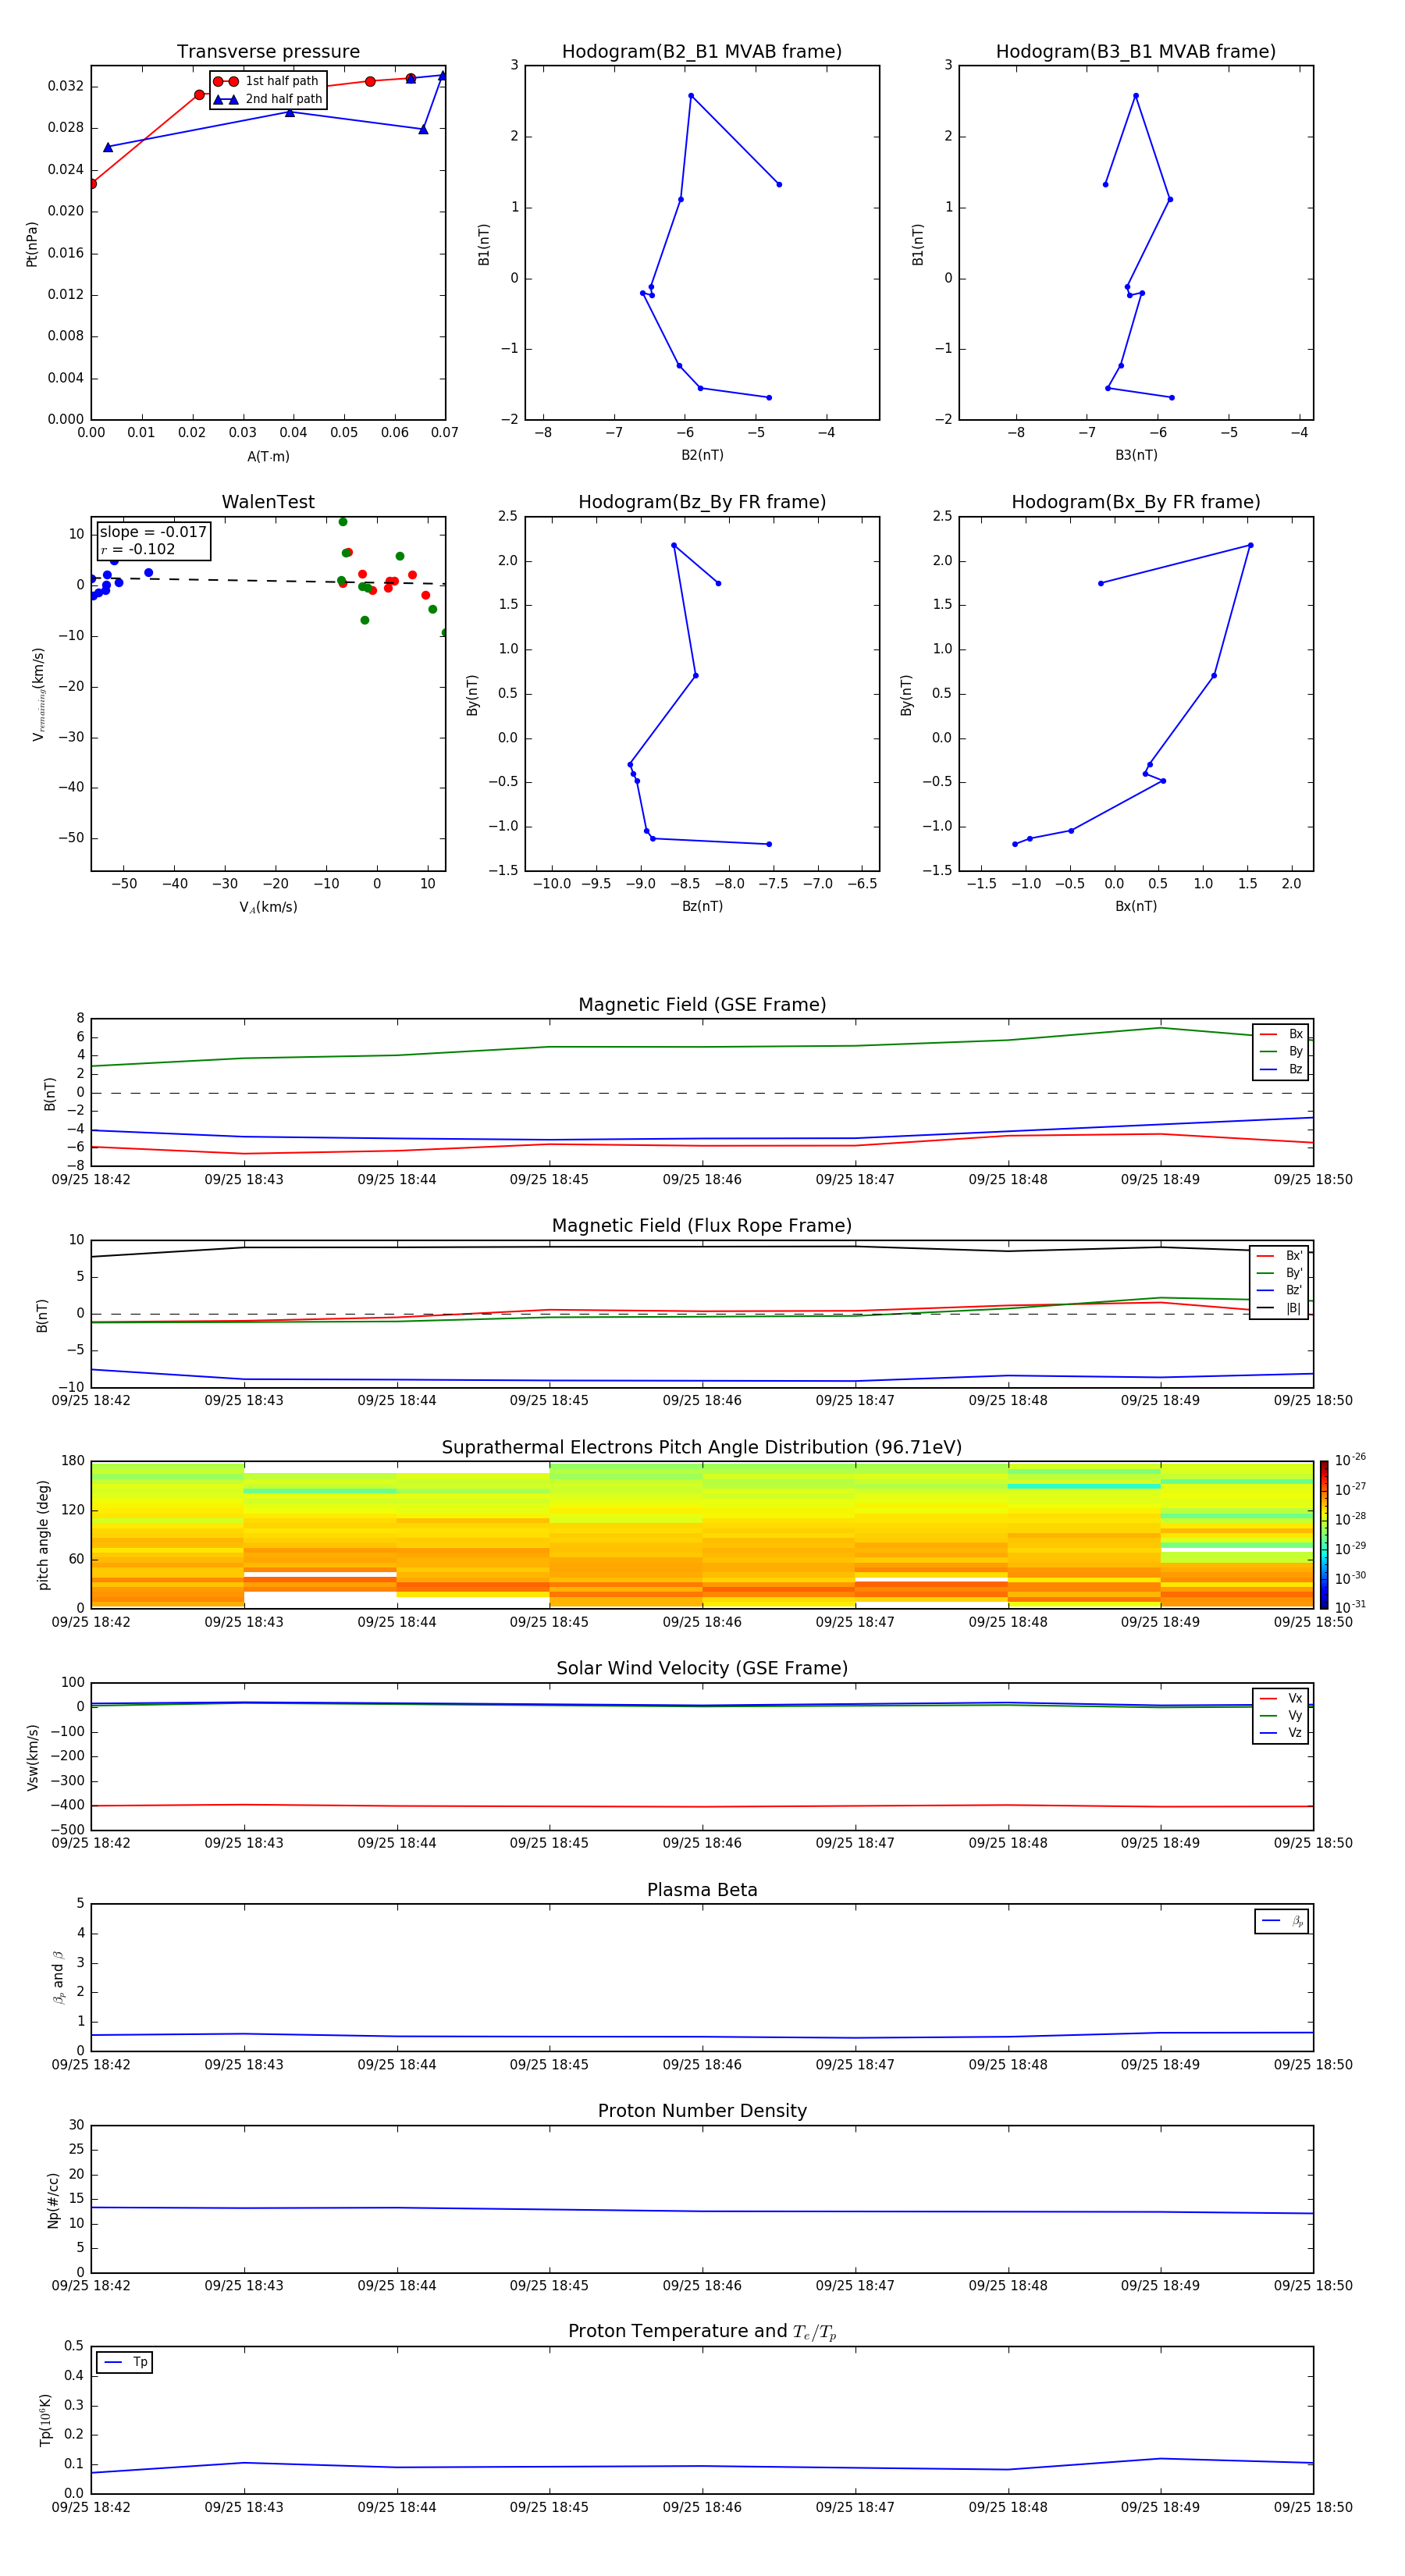Click the "Pt(nPa)" y-axis label
Viewport: 1405px width, 2576px height.
tap(31, 244)
